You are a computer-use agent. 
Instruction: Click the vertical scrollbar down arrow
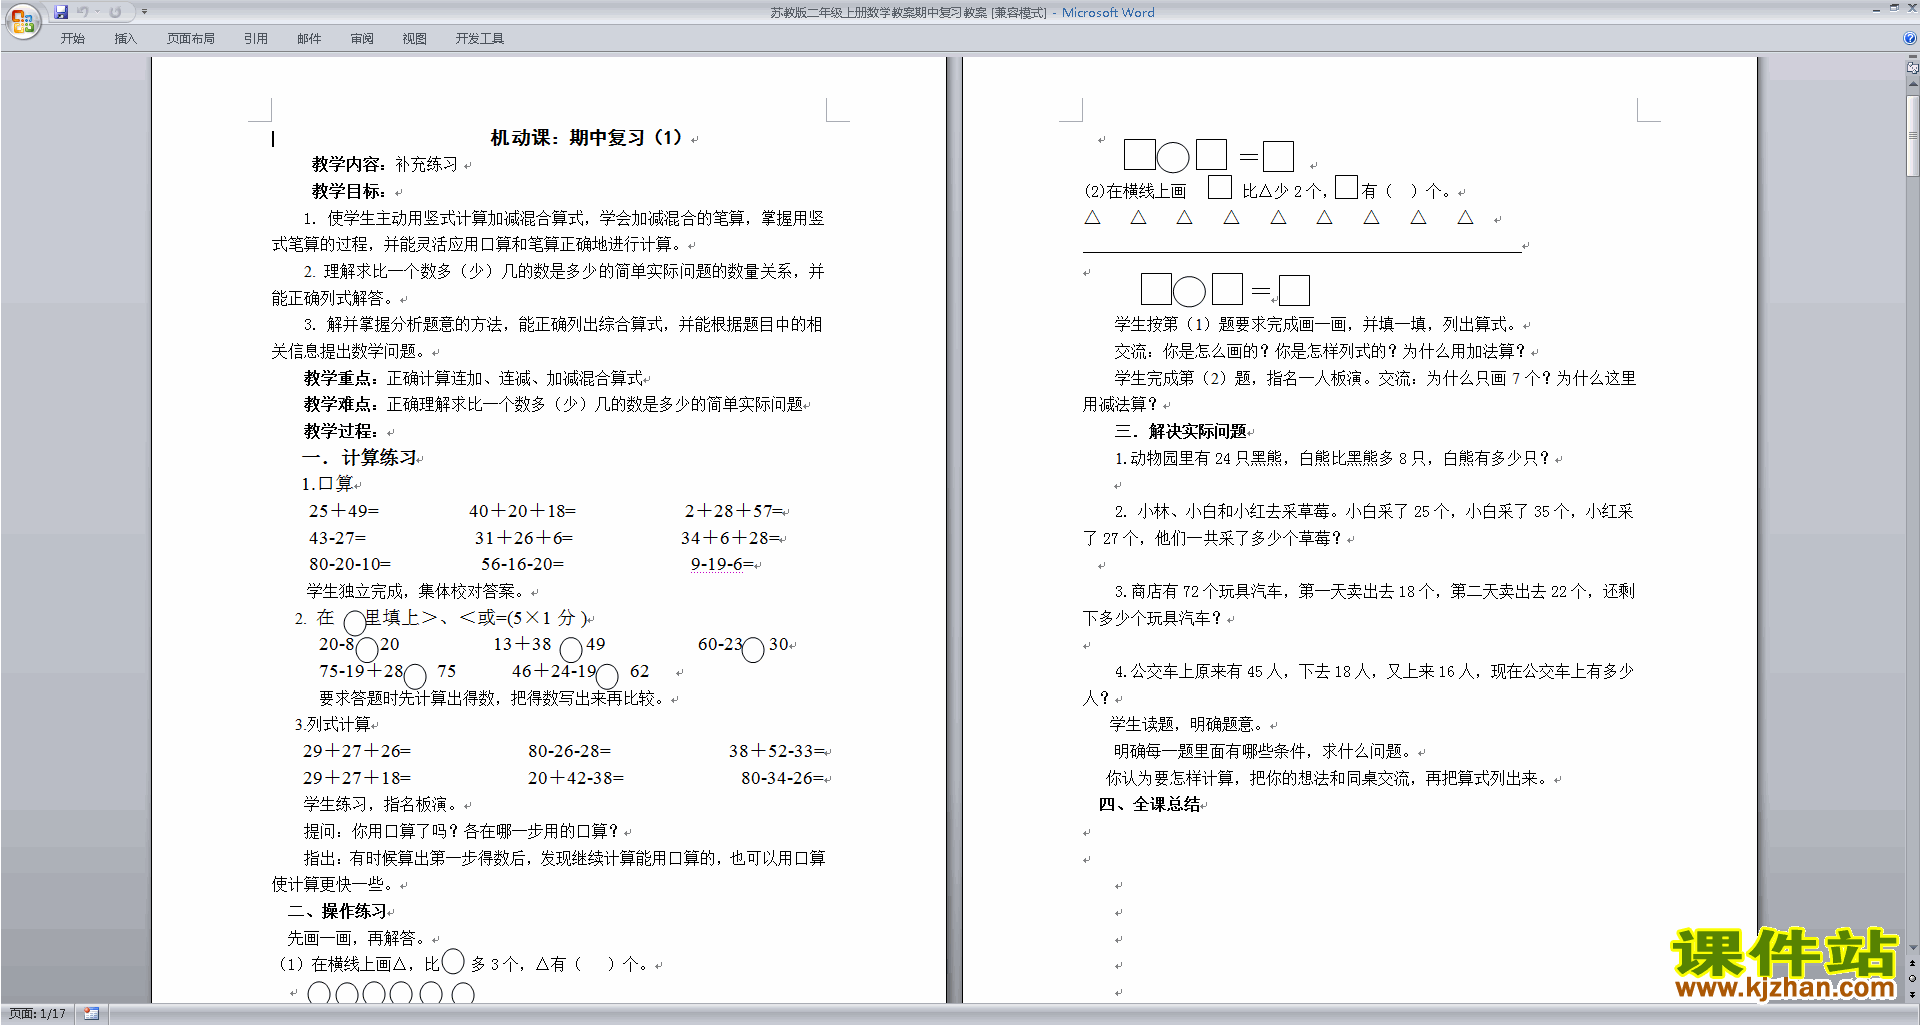pyautogui.click(x=1913, y=948)
